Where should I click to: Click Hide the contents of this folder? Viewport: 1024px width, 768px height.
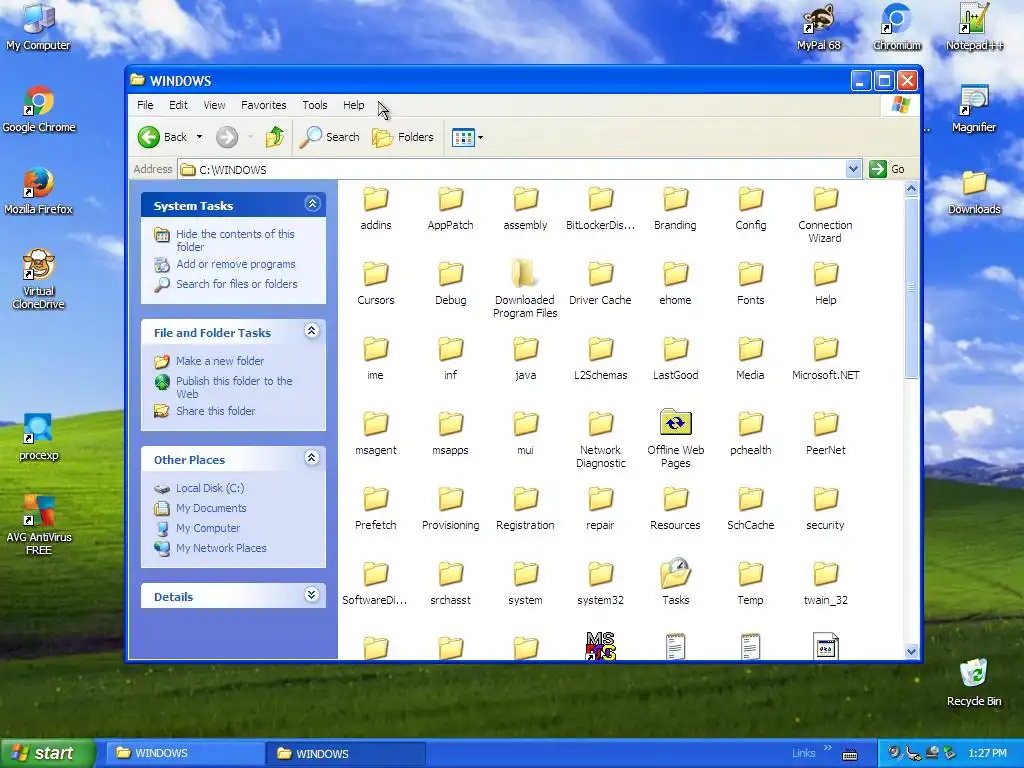(x=235, y=240)
